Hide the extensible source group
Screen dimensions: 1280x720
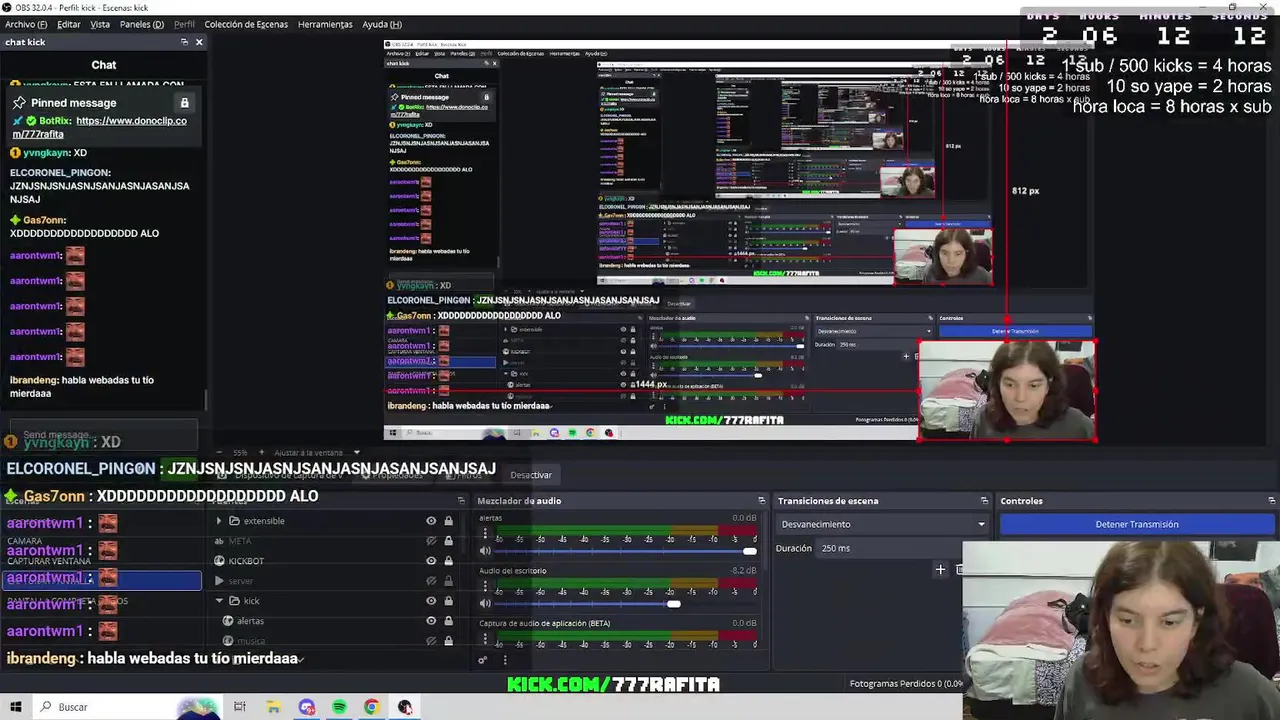click(431, 521)
